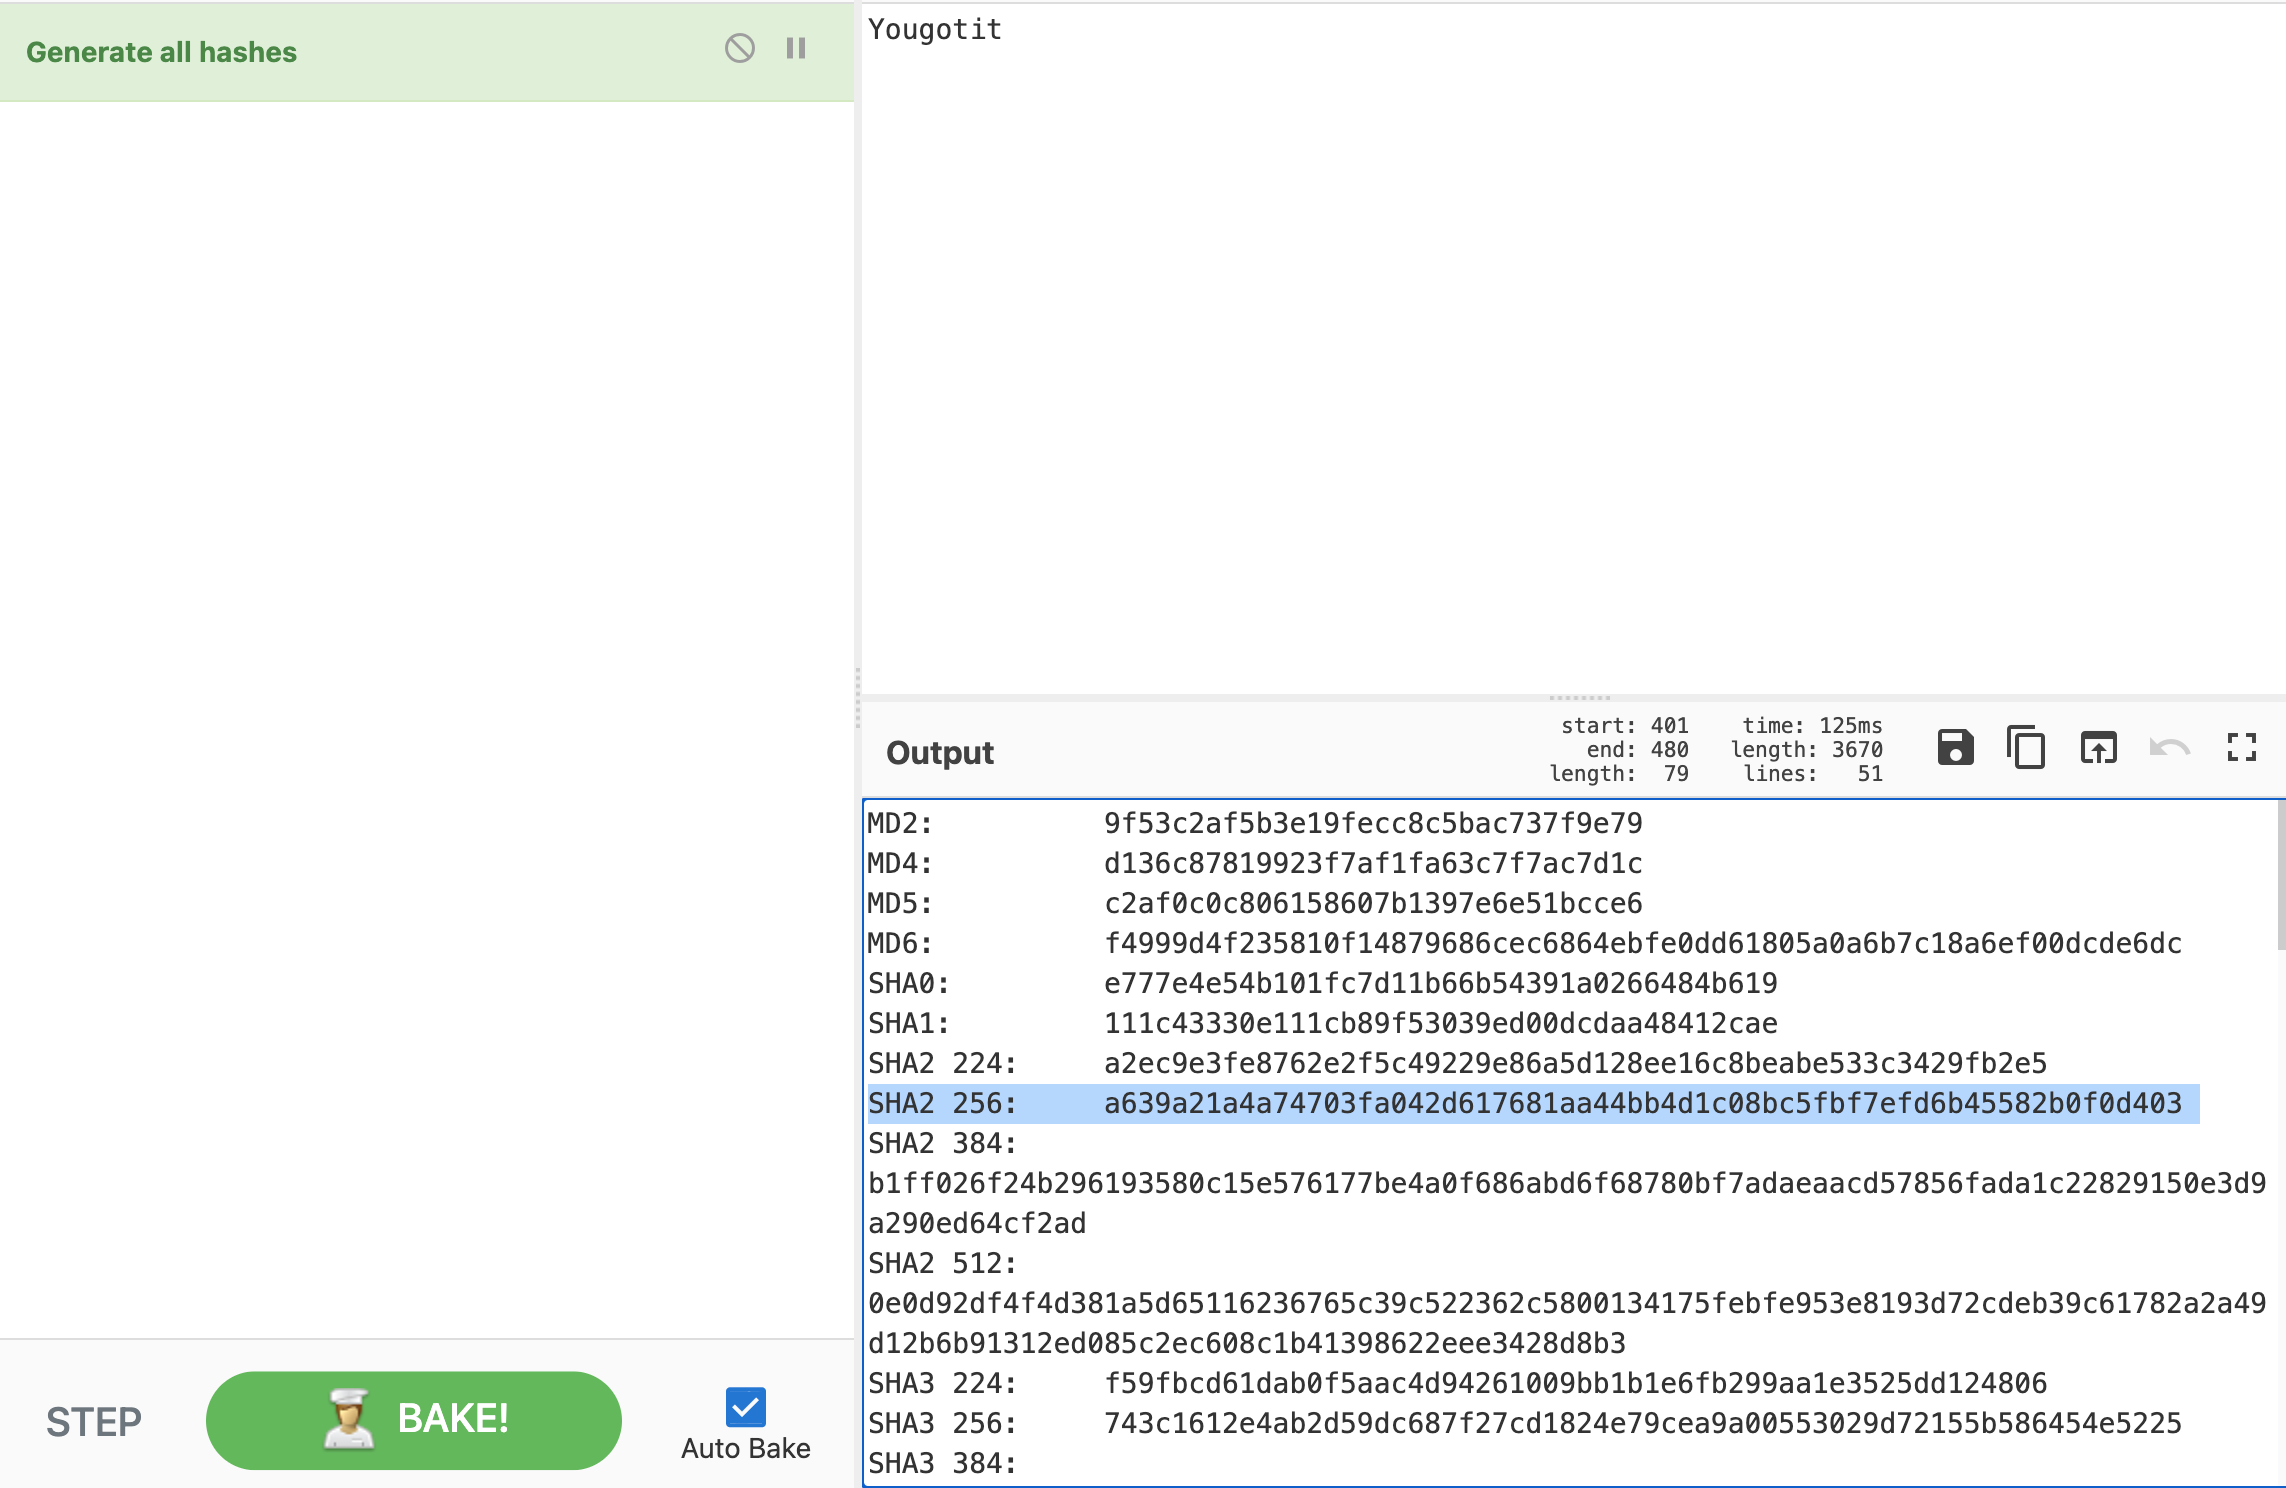Click the recipe pane vertical divider handle
This screenshot has height=1488, width=2286.
coord(857,697)
